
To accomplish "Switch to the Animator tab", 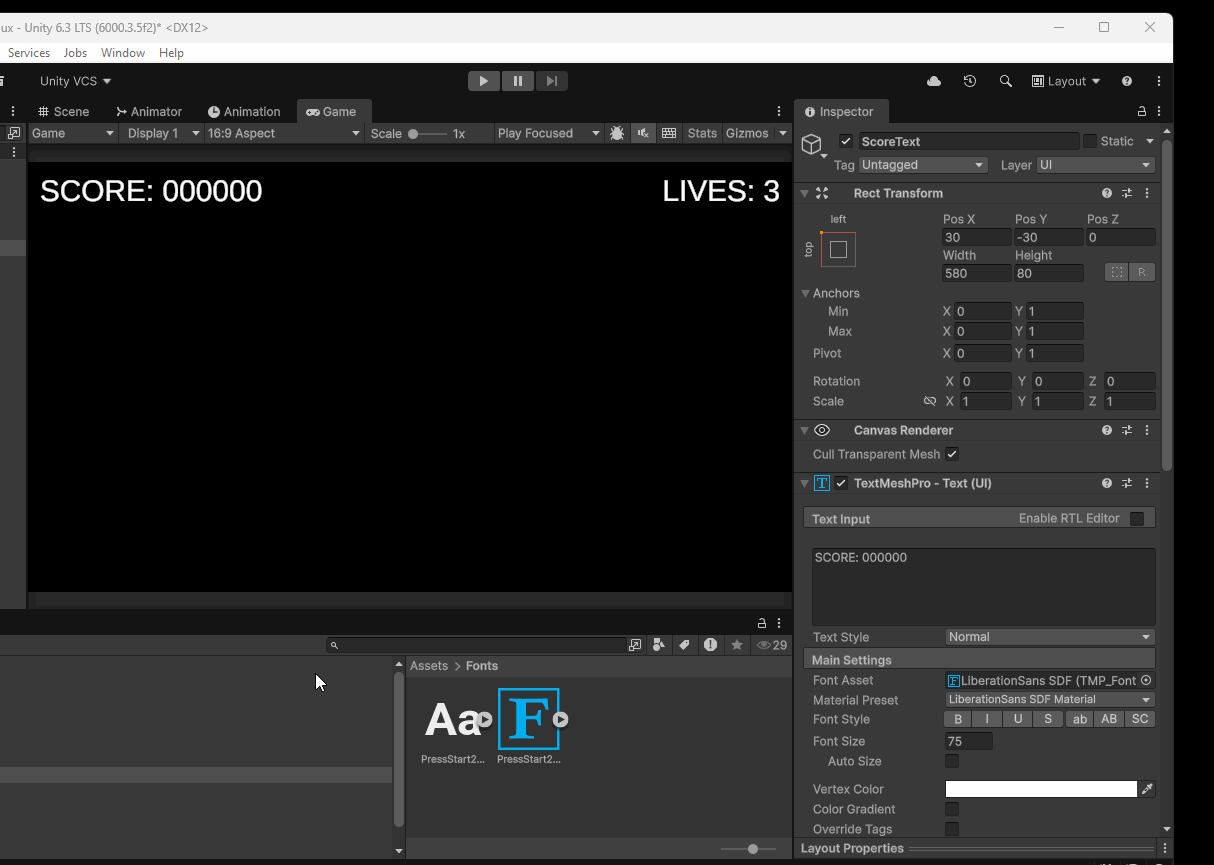I will click(x=148, y=112).
